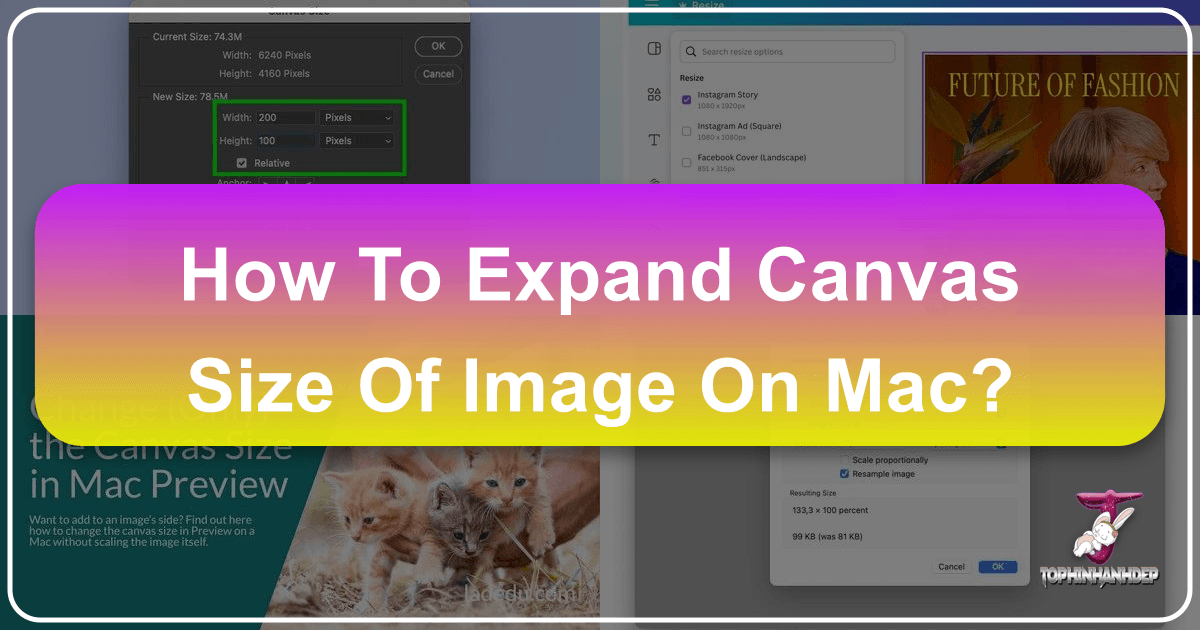The image size is (1200, 630).
Task: Click the split-layout panel icon at sidebar top
Action: [654, 48]
